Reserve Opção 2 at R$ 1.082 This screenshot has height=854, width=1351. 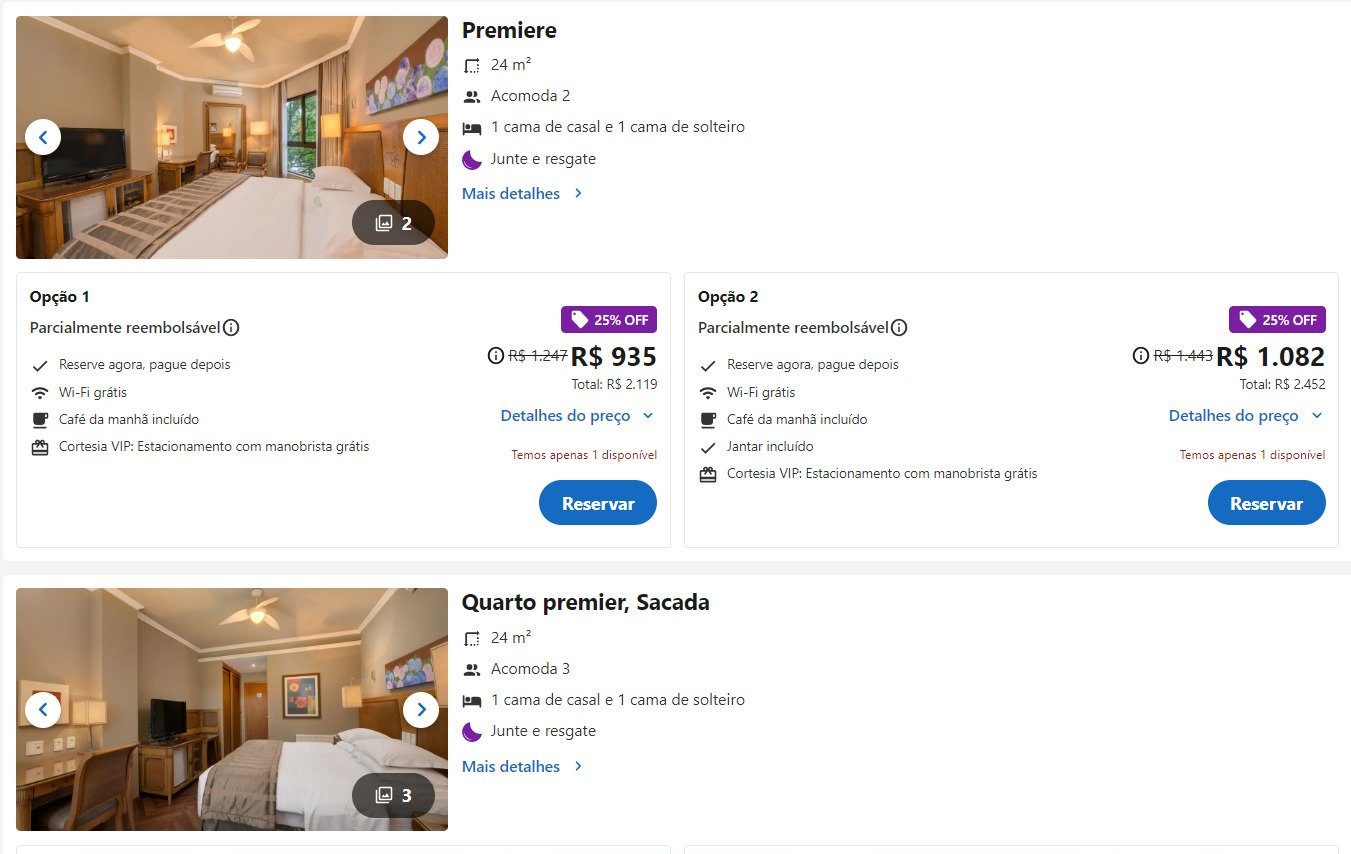1266,503
